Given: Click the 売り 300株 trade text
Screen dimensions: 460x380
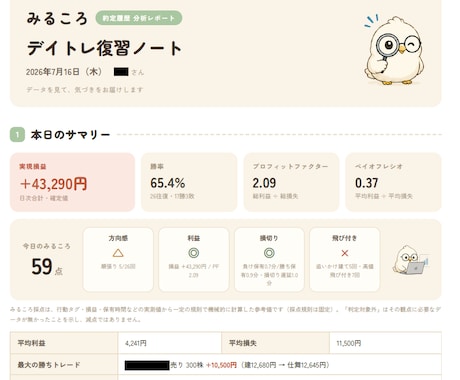Looking at the screenshot, I should pyautogui.click(x=187, y=365).
